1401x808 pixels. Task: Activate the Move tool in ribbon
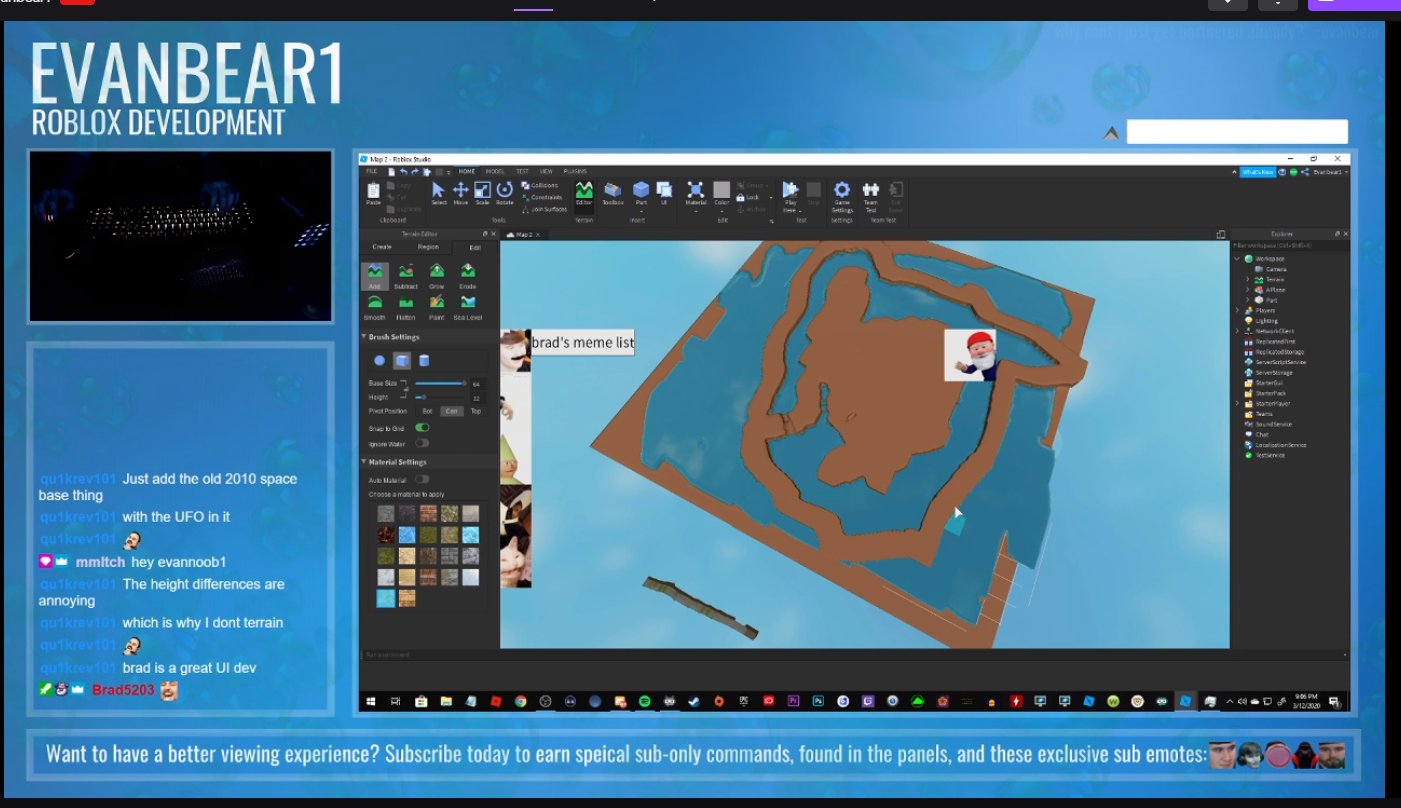(x=461, y=193)
